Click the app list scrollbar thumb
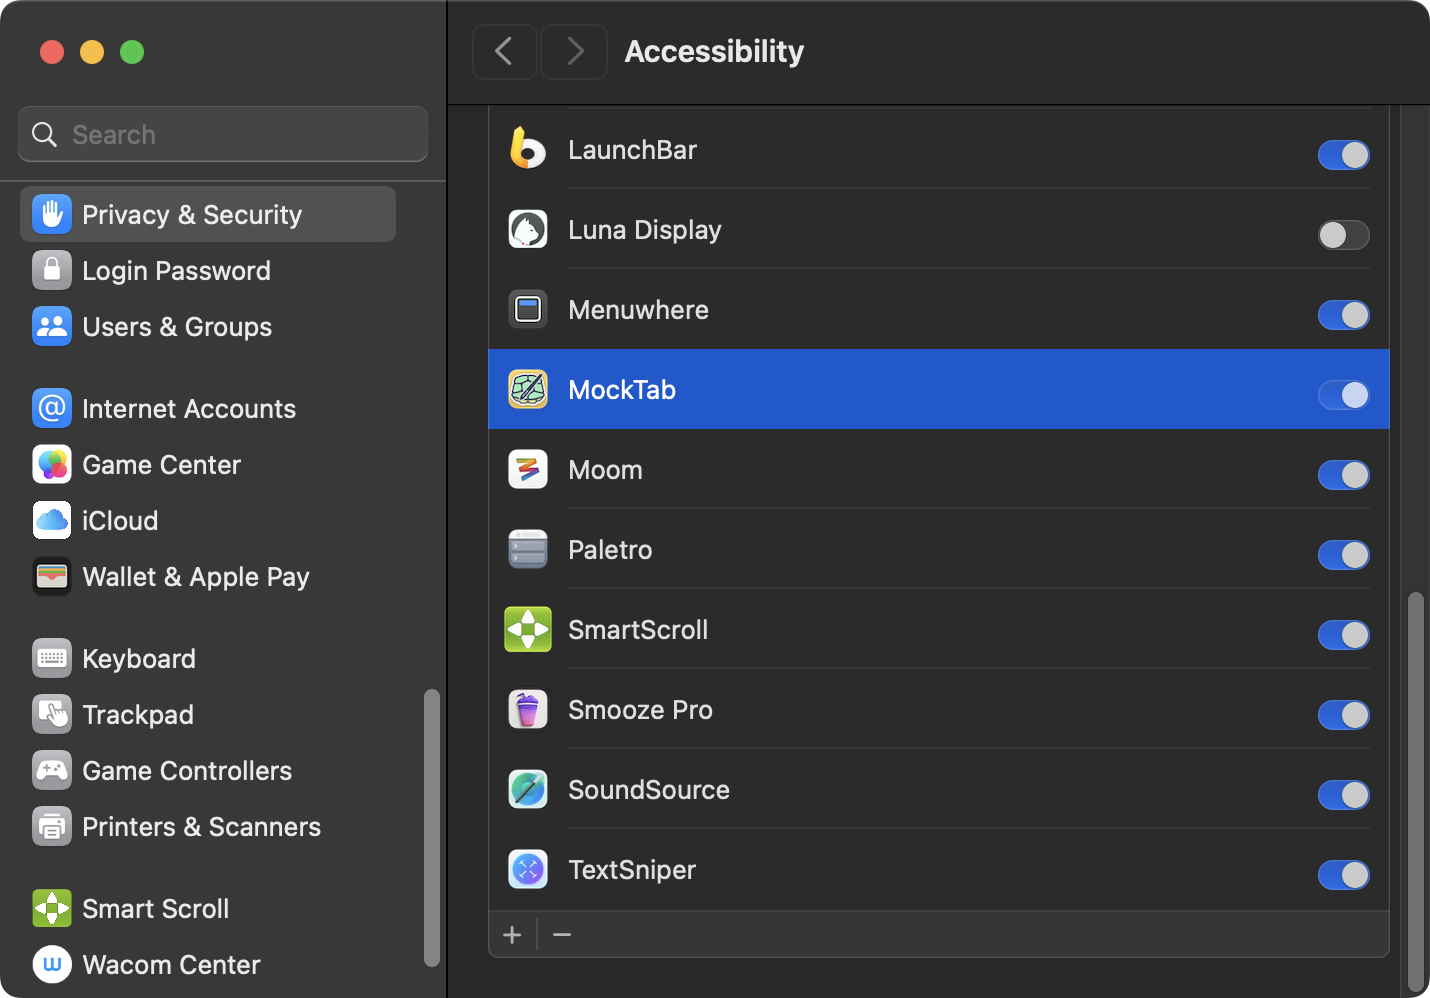 (x=1415, y=790)
